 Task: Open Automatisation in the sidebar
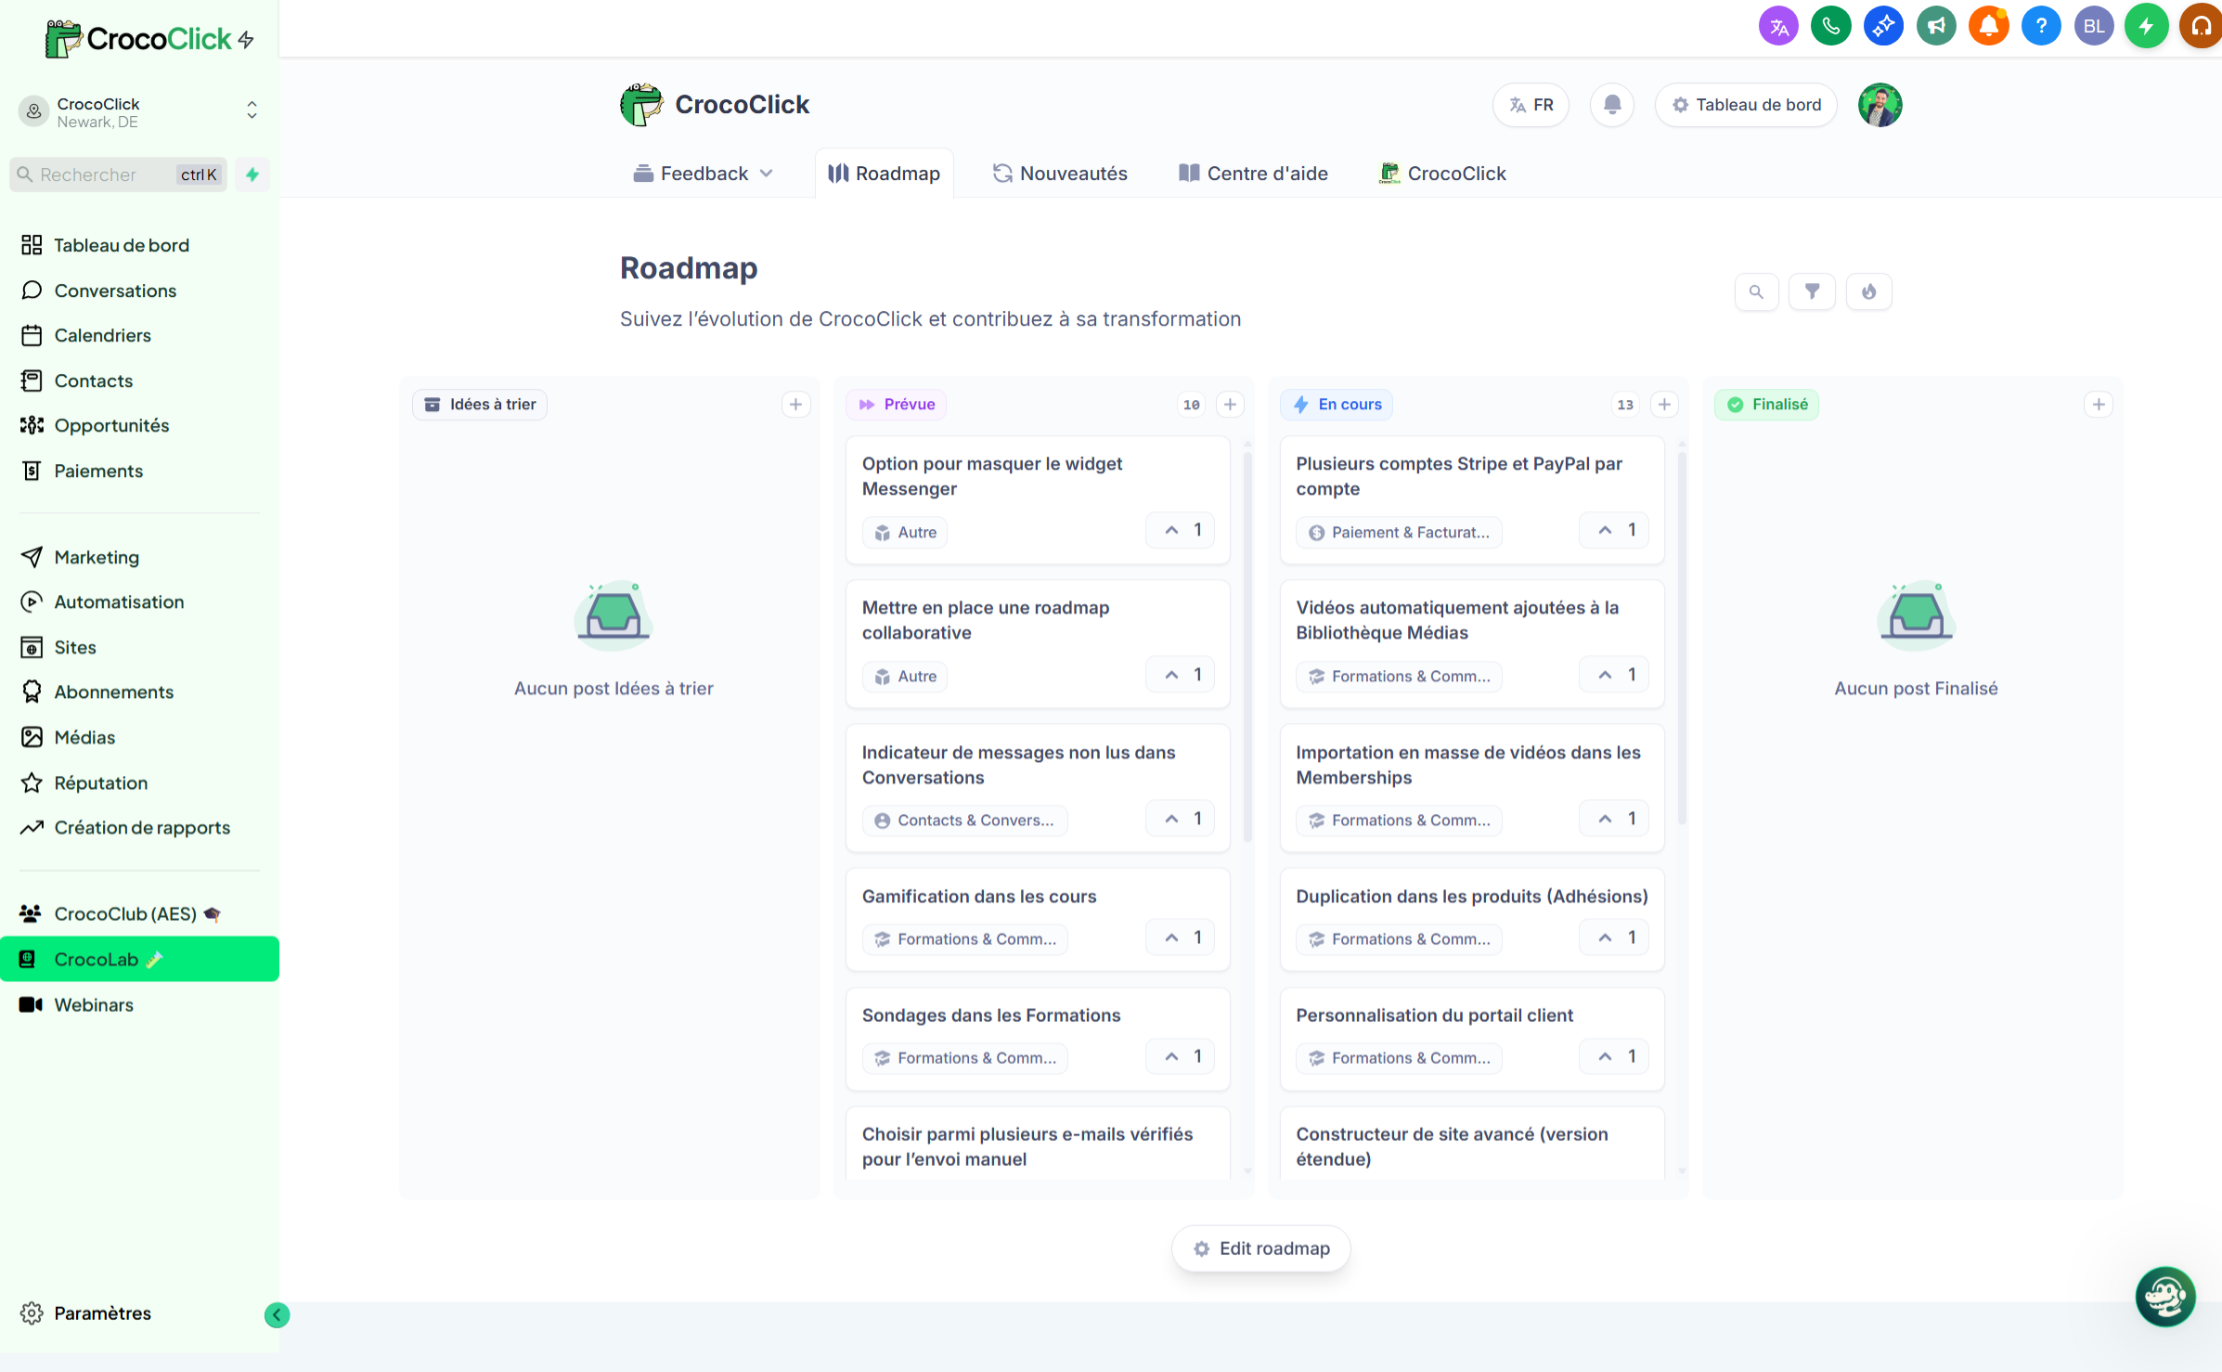tap(119, 603)
